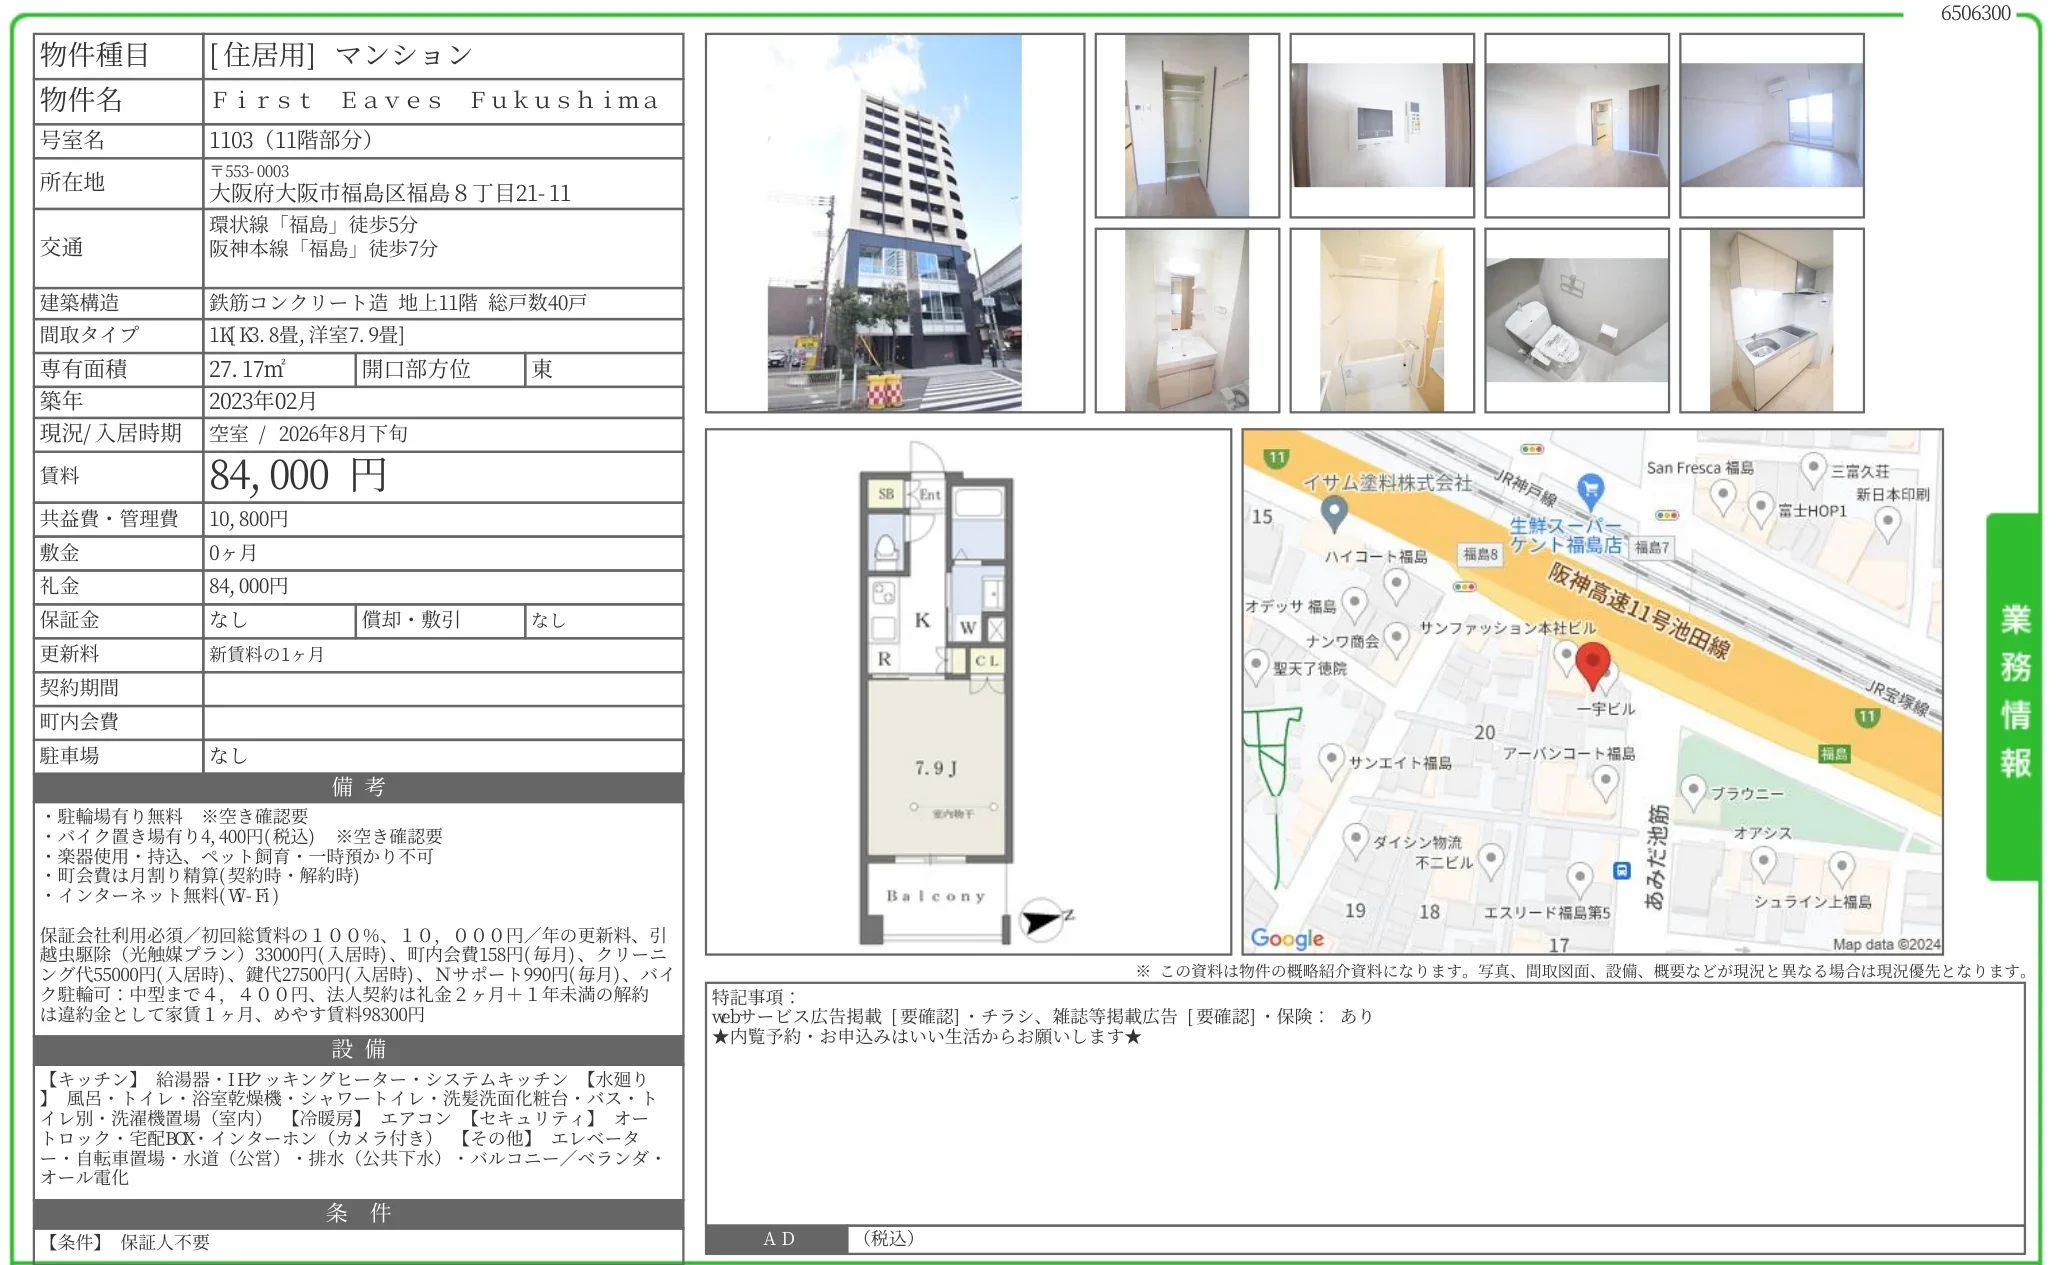
Task: Click the transit line '環状線「福島」徒歩5分'
Action: [x=313, y=224]
